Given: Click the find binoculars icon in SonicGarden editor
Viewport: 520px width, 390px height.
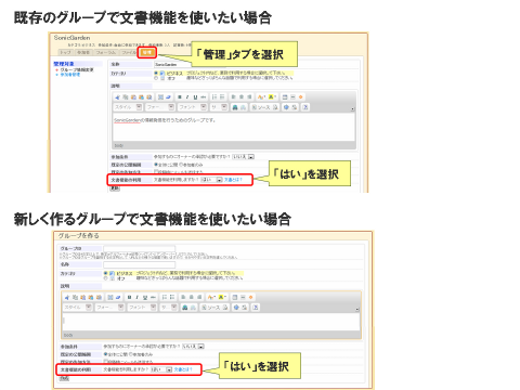Looking at the screenshot, I should pos(235,107).
